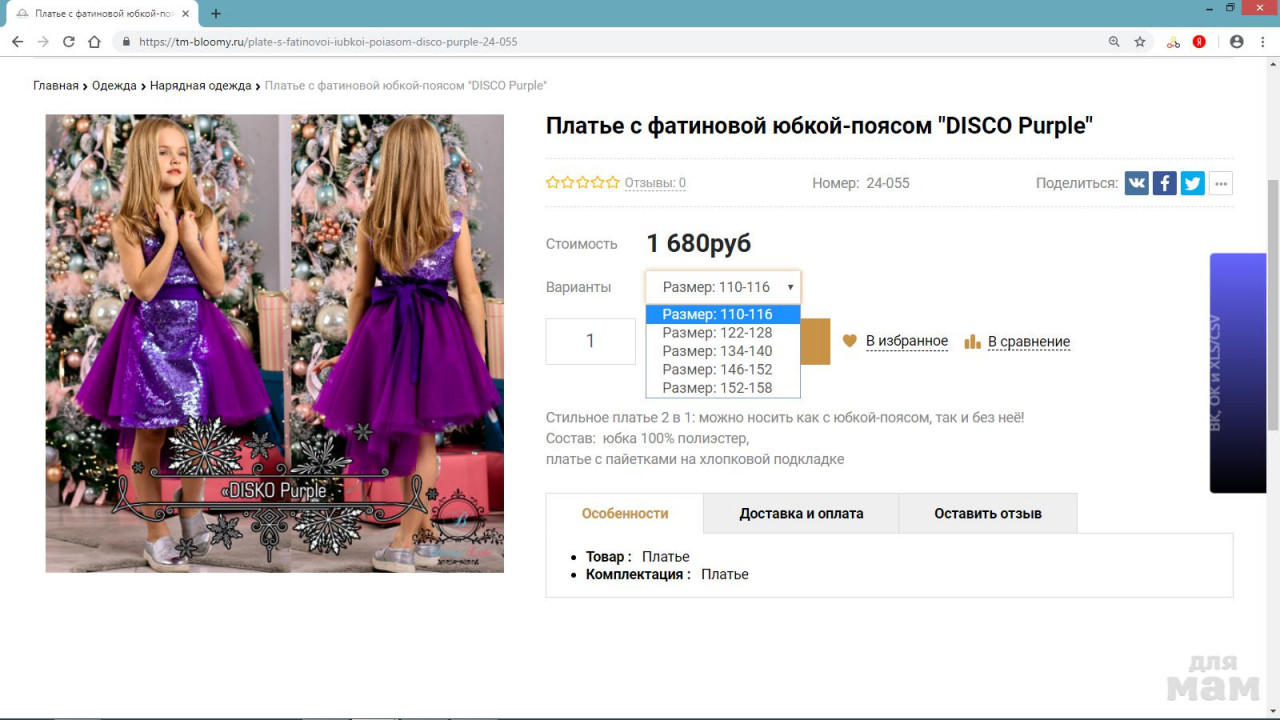The width and height of the screenshot is (1280, 720).
Task: Open 'Нарядная одежда' breadcrumb link
Action: point(200,86)
